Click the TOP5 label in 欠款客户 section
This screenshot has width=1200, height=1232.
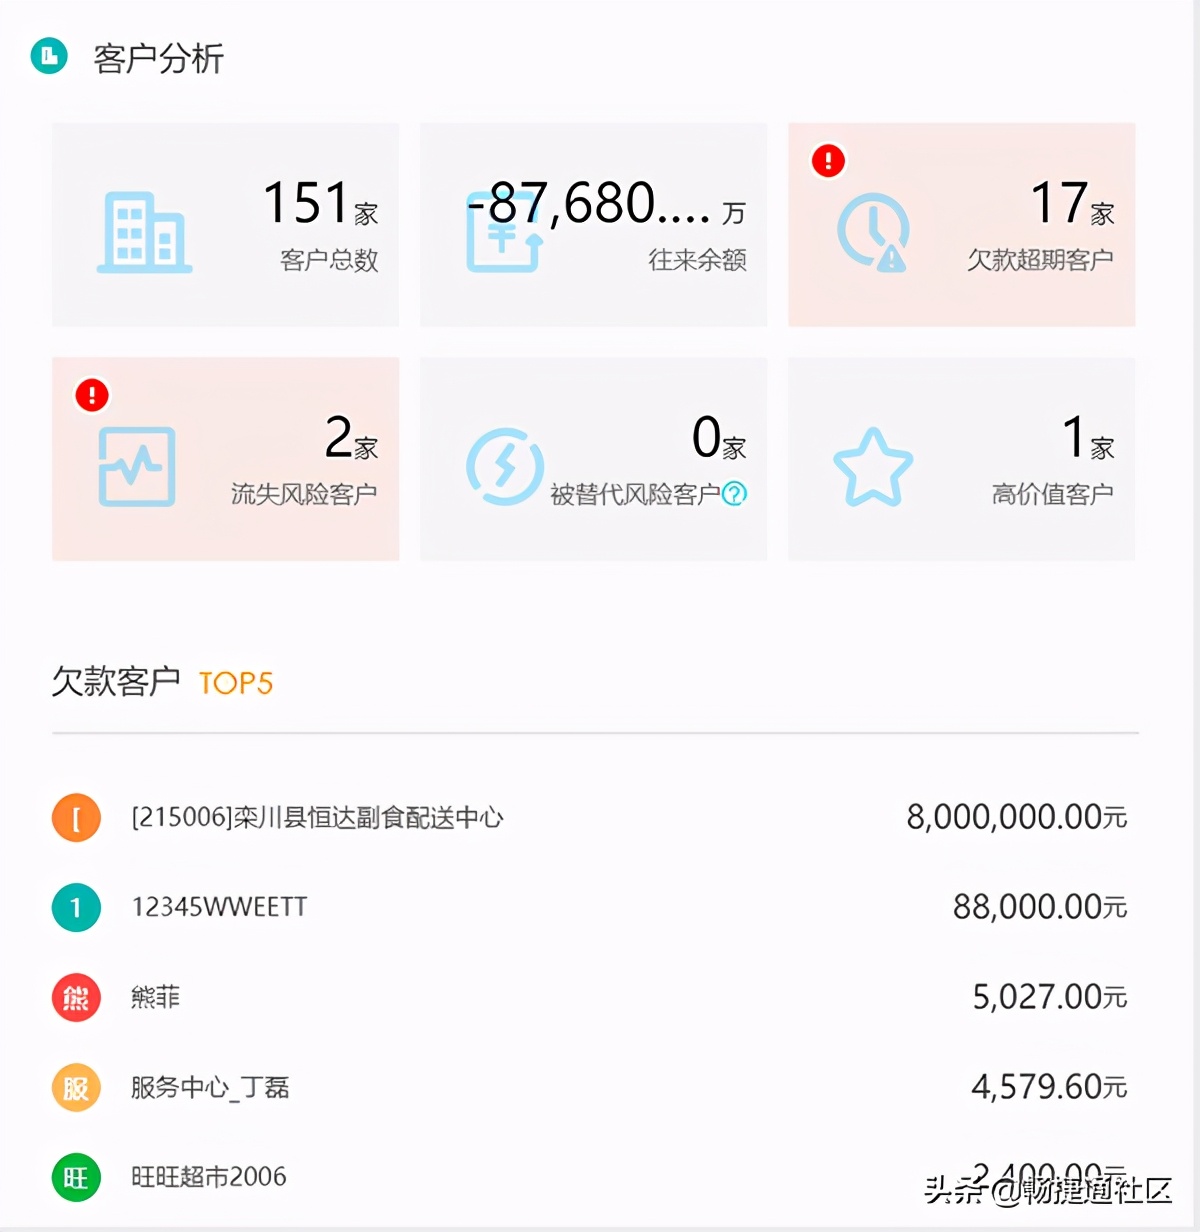pos(235,683)
